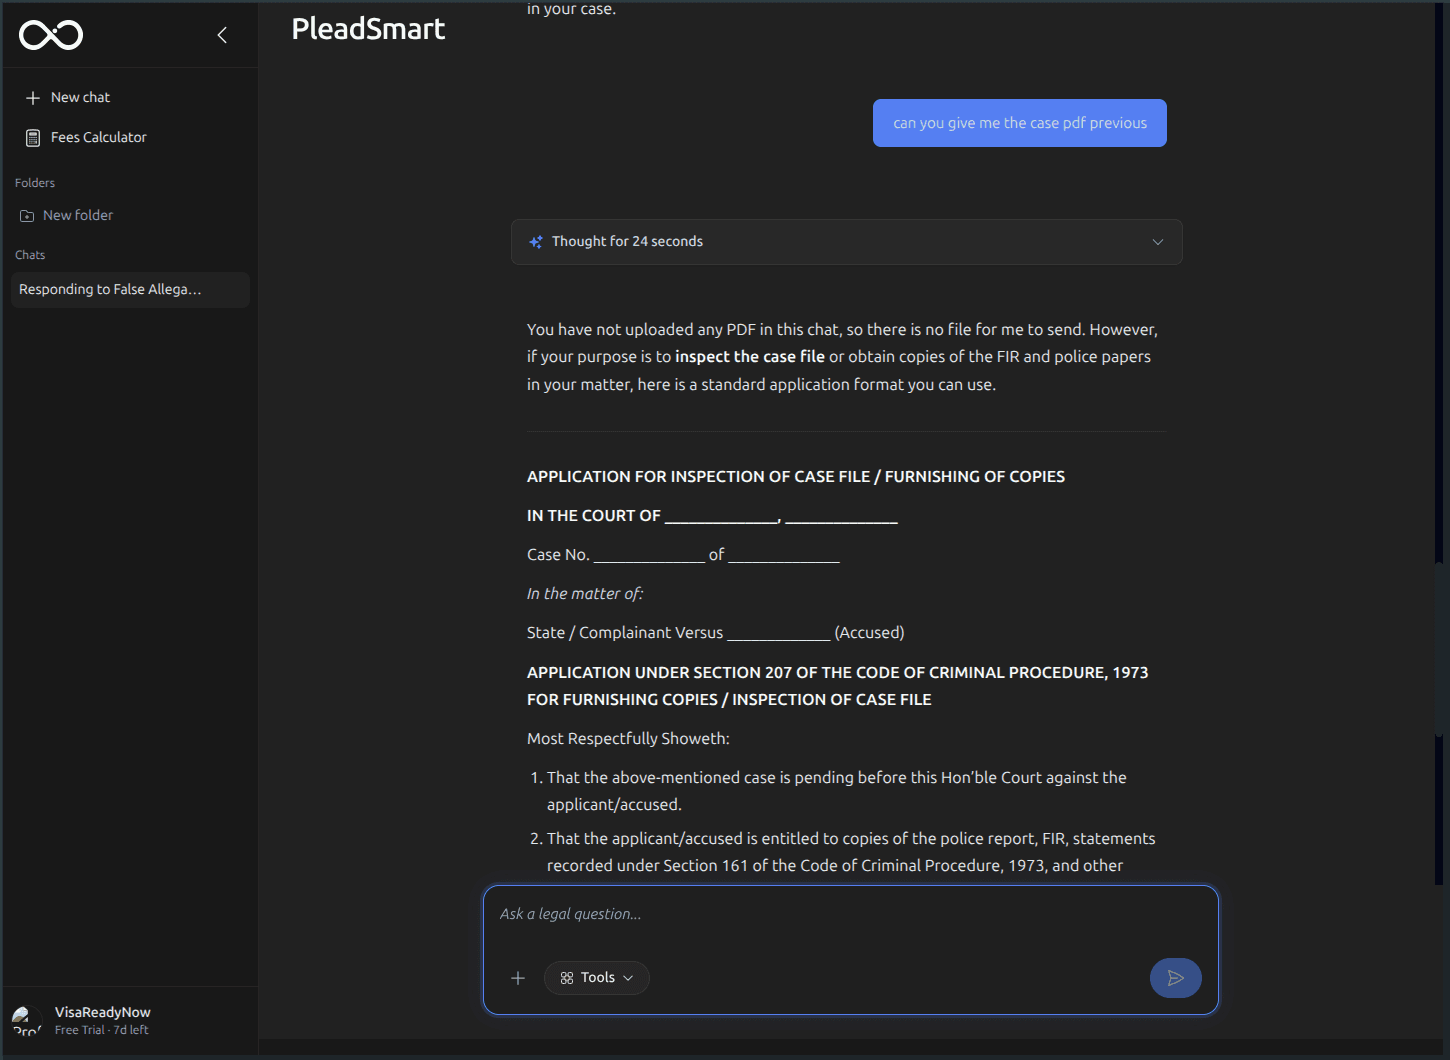Click the chevron on the thought panel
The height and width of the screenshot is (1060, 1450).
(x=1157, y=242)
